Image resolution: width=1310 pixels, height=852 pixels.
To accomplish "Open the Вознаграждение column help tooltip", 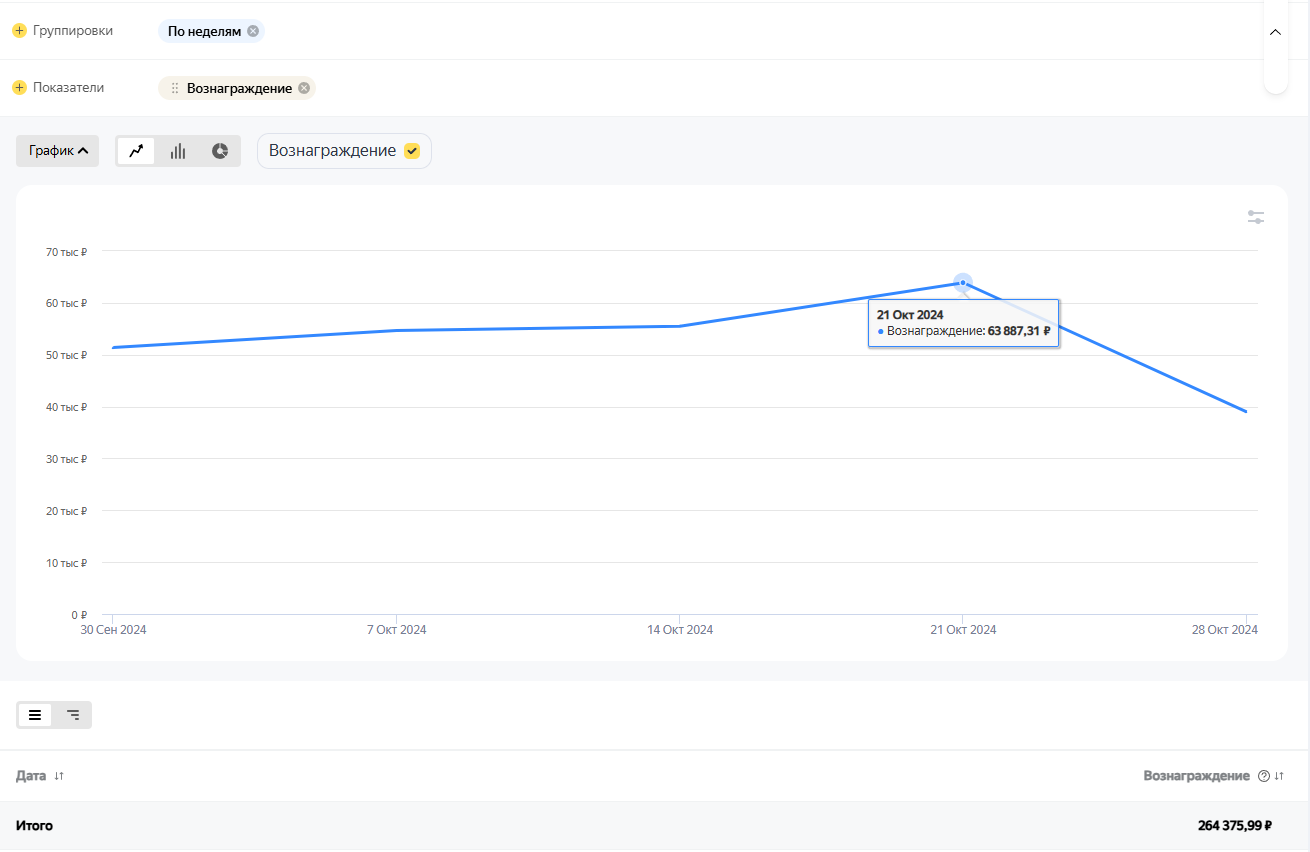I will (x=1263, y=776).
